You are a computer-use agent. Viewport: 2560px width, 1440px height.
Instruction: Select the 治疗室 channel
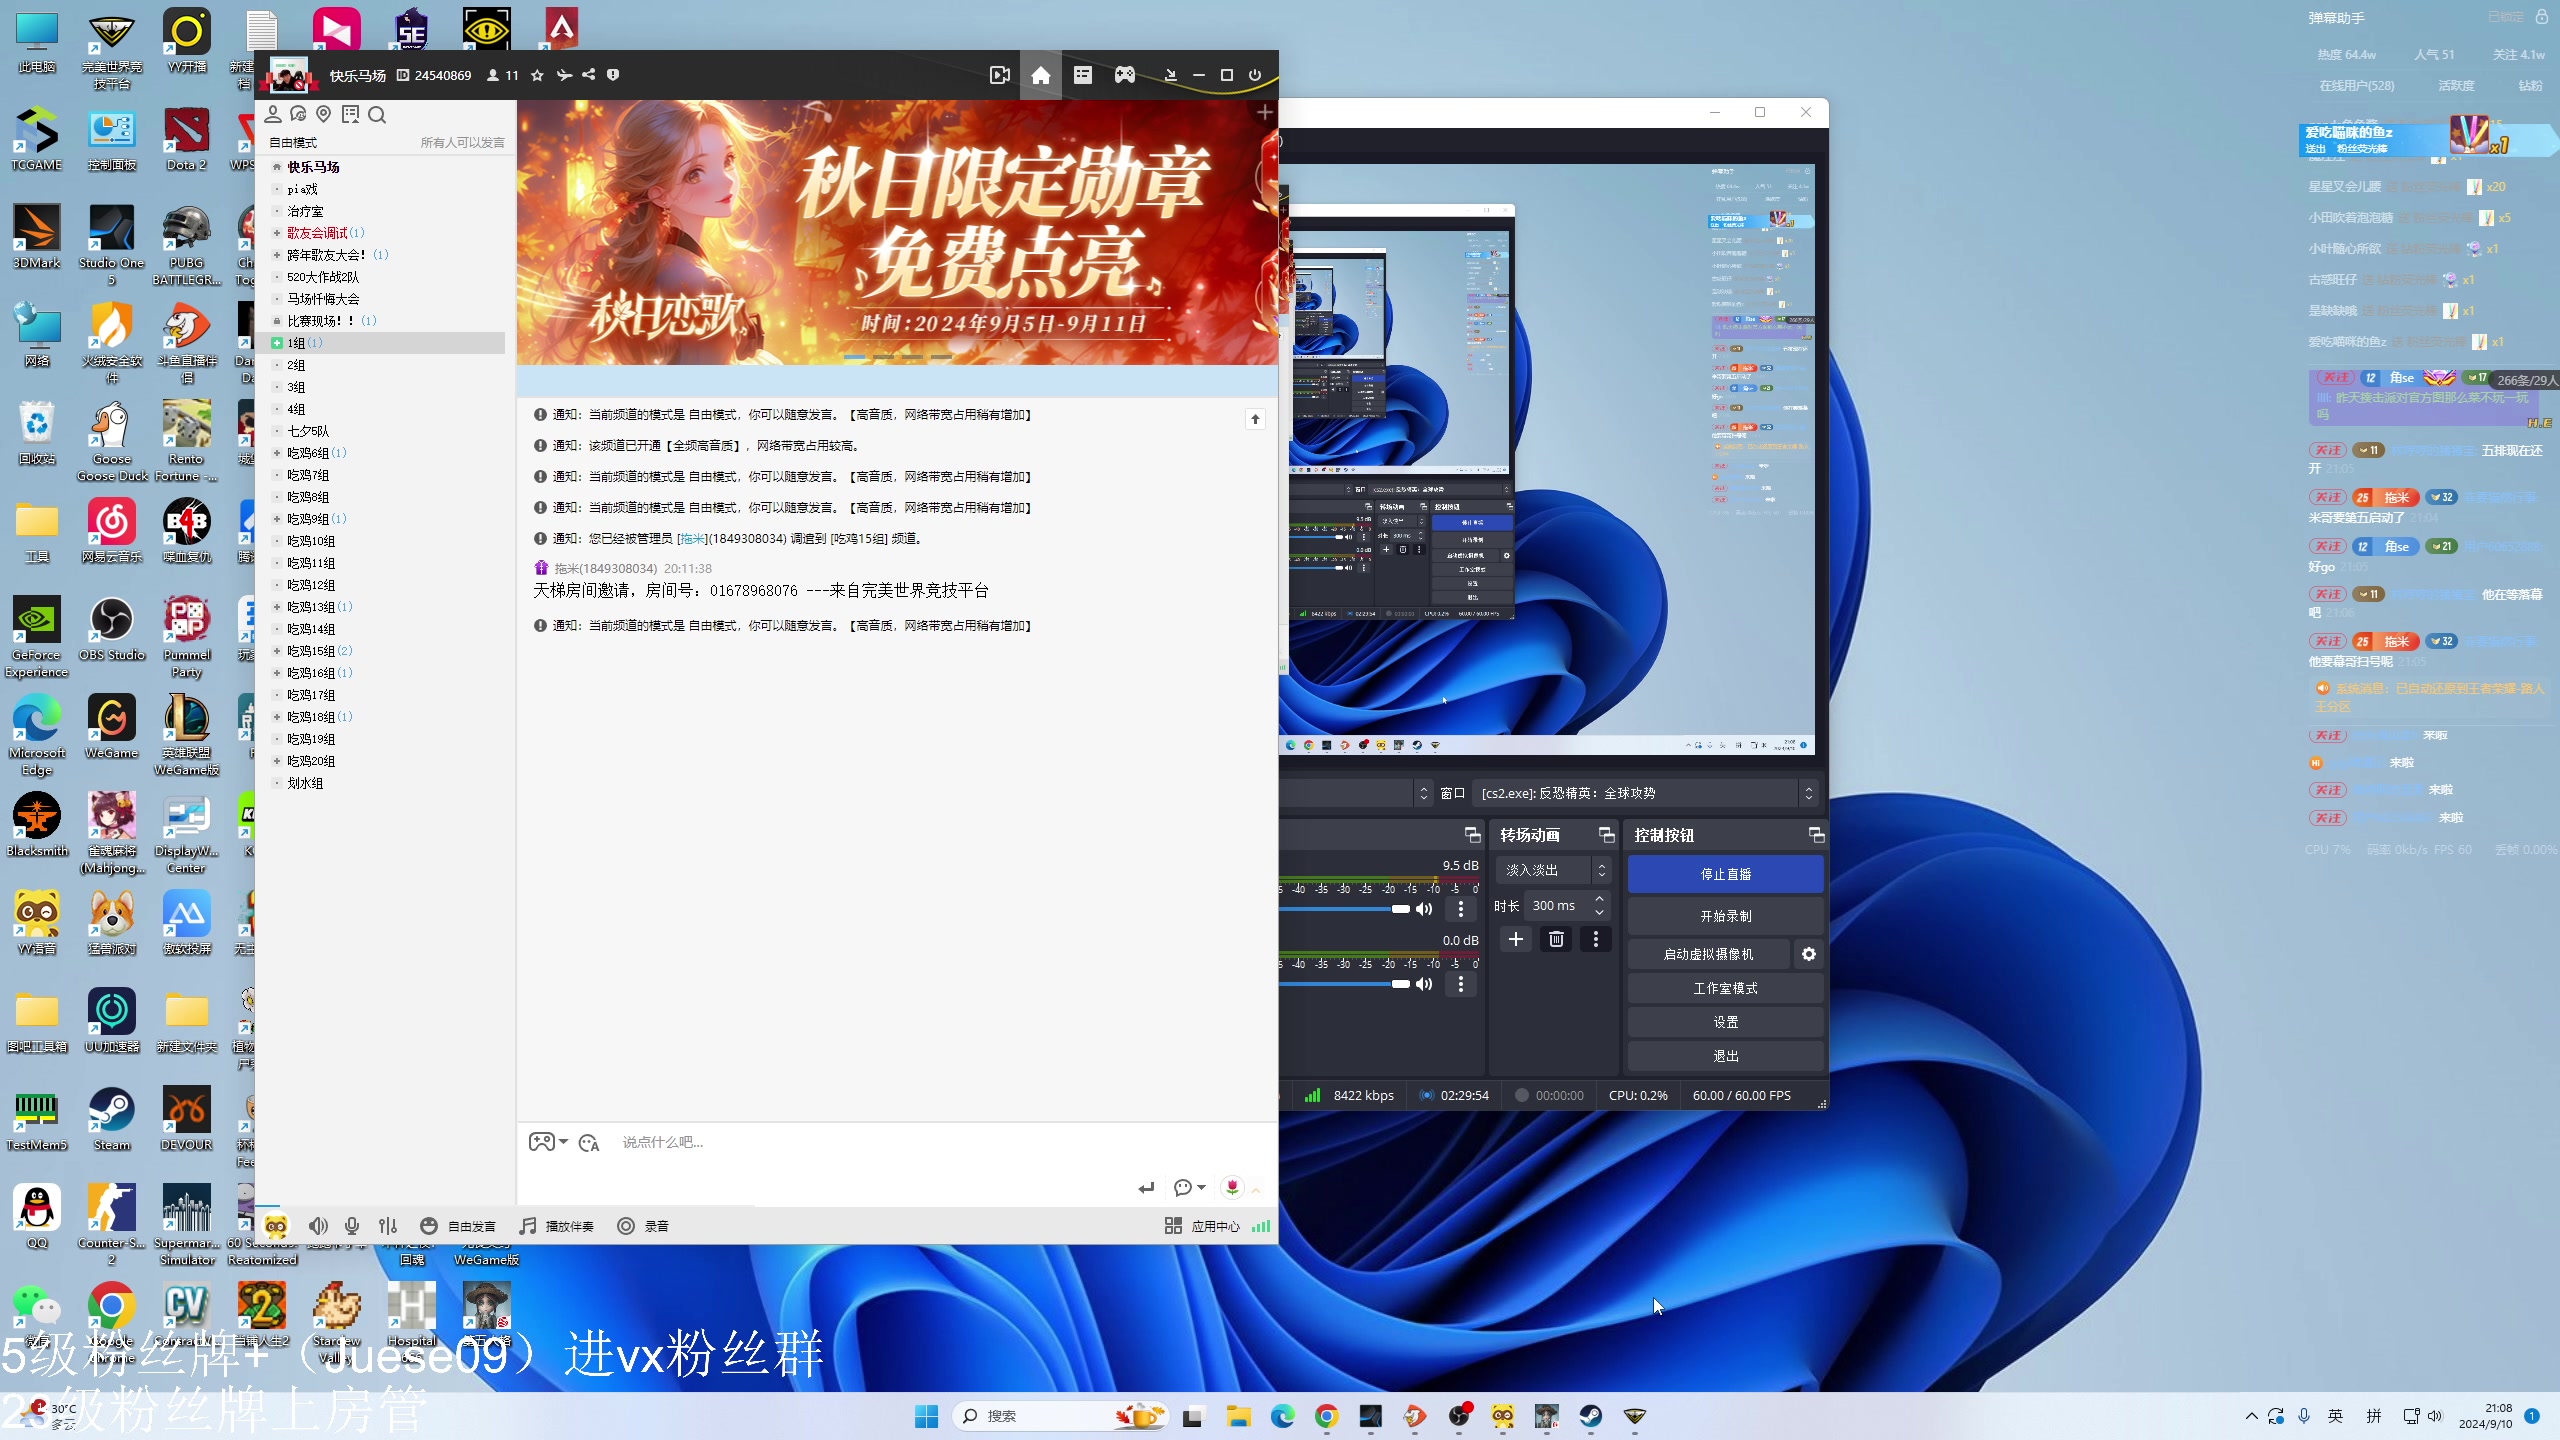pos(305,211)
